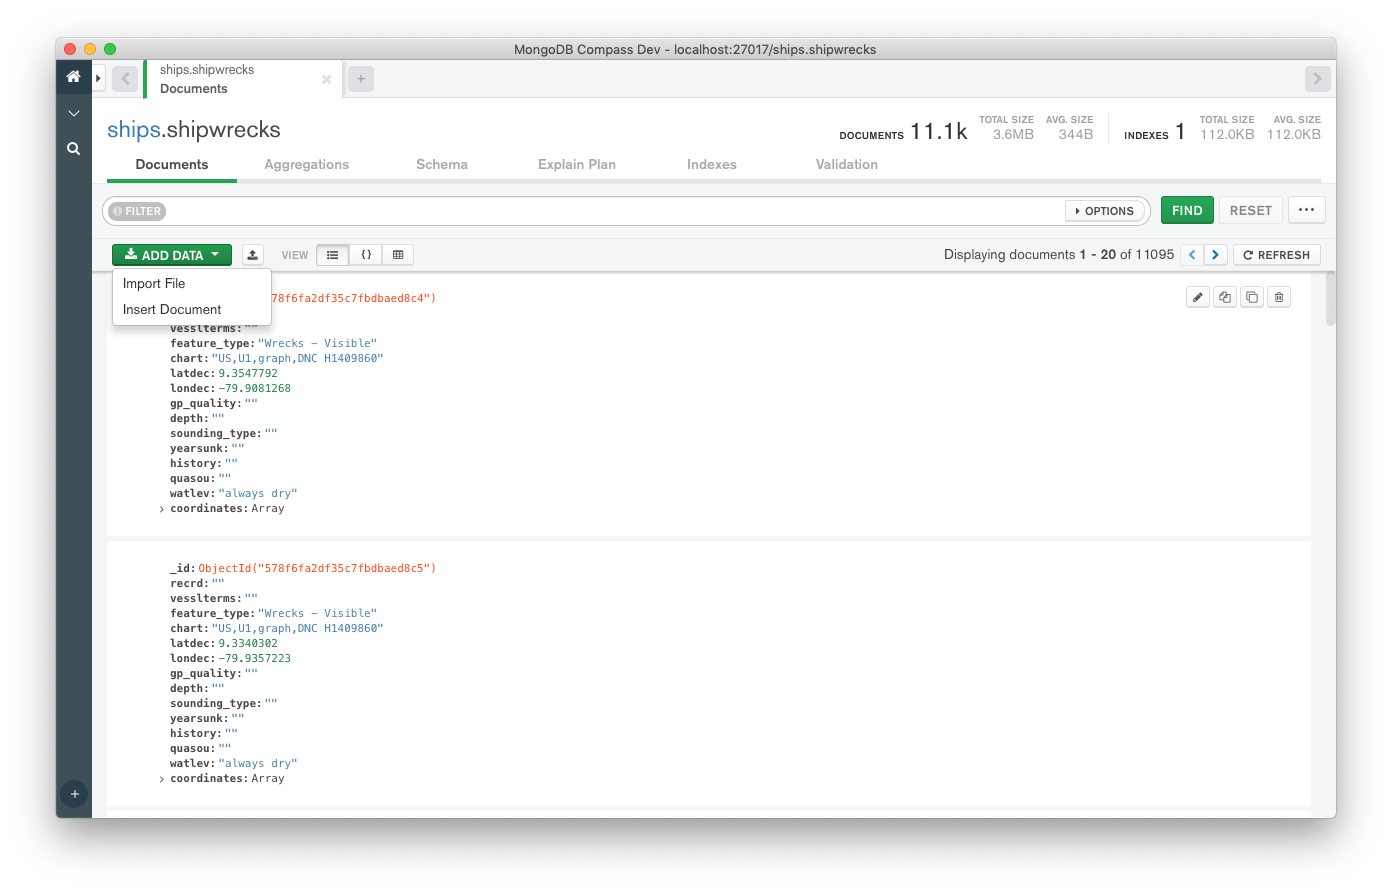Image resolution: width=1392 pixels, height=892 pixels.
Task: Close the ships.shipwrecks tab
Action: (326, 79)
